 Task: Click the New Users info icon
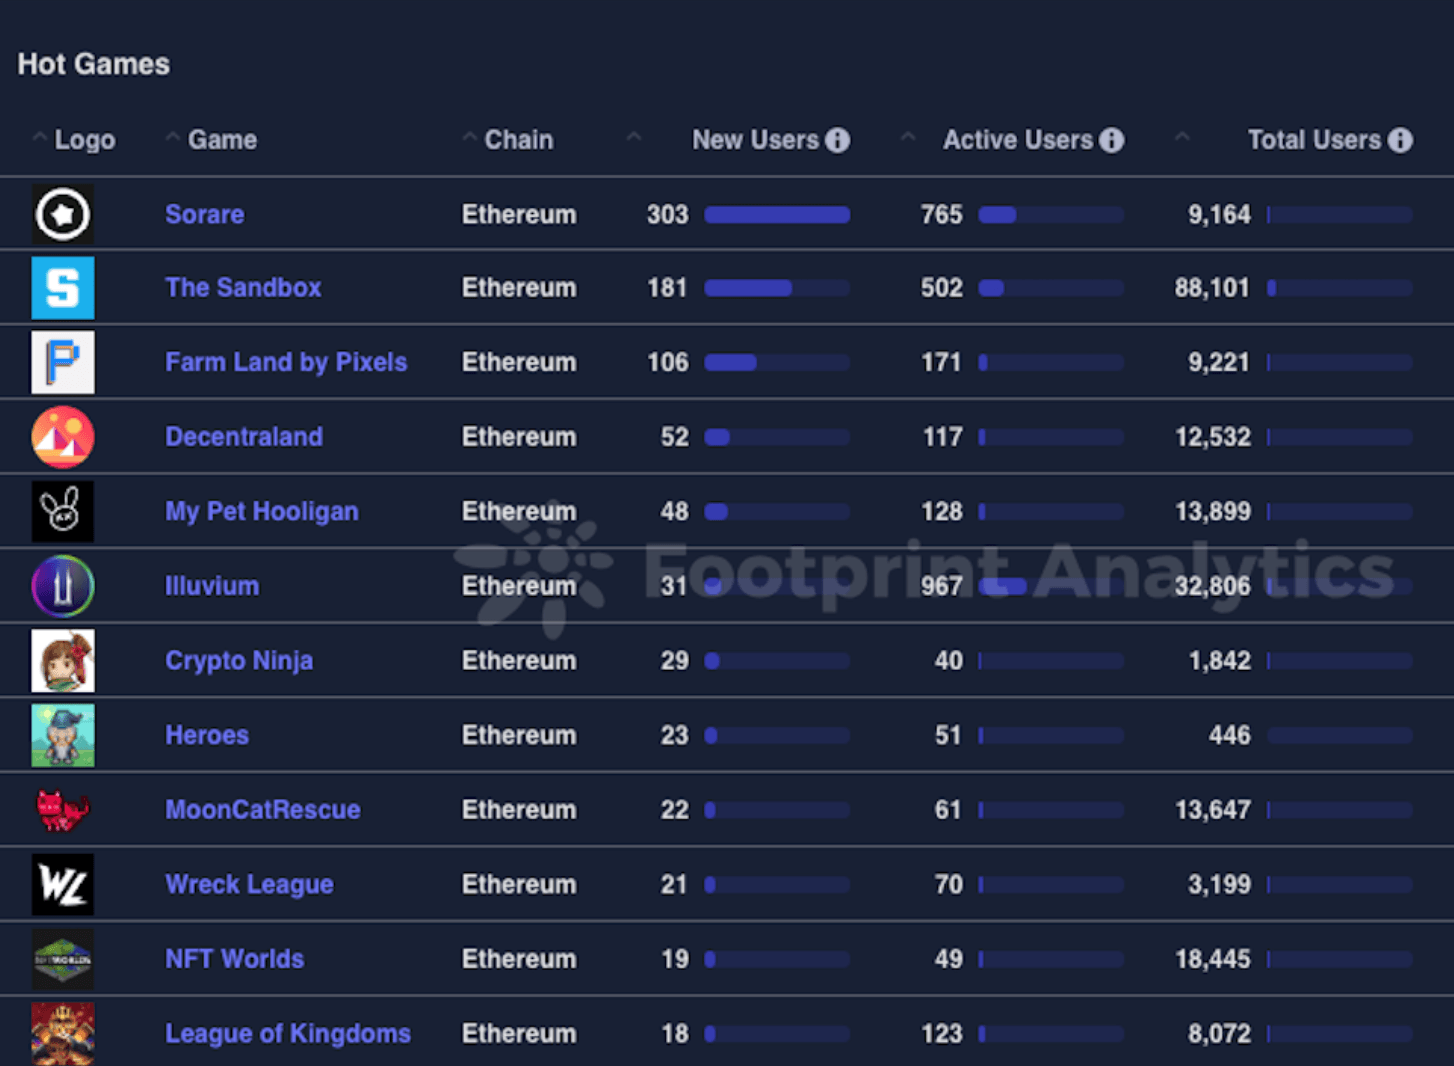tap(838, 140)
